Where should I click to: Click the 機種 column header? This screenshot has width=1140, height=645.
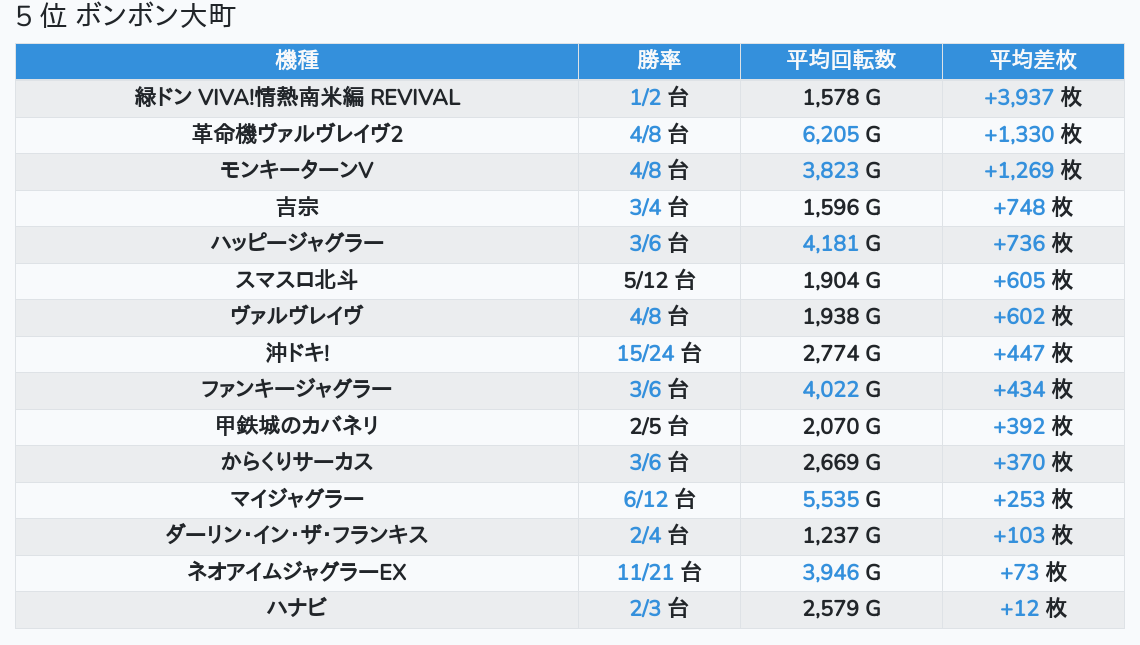coord(297,60)
